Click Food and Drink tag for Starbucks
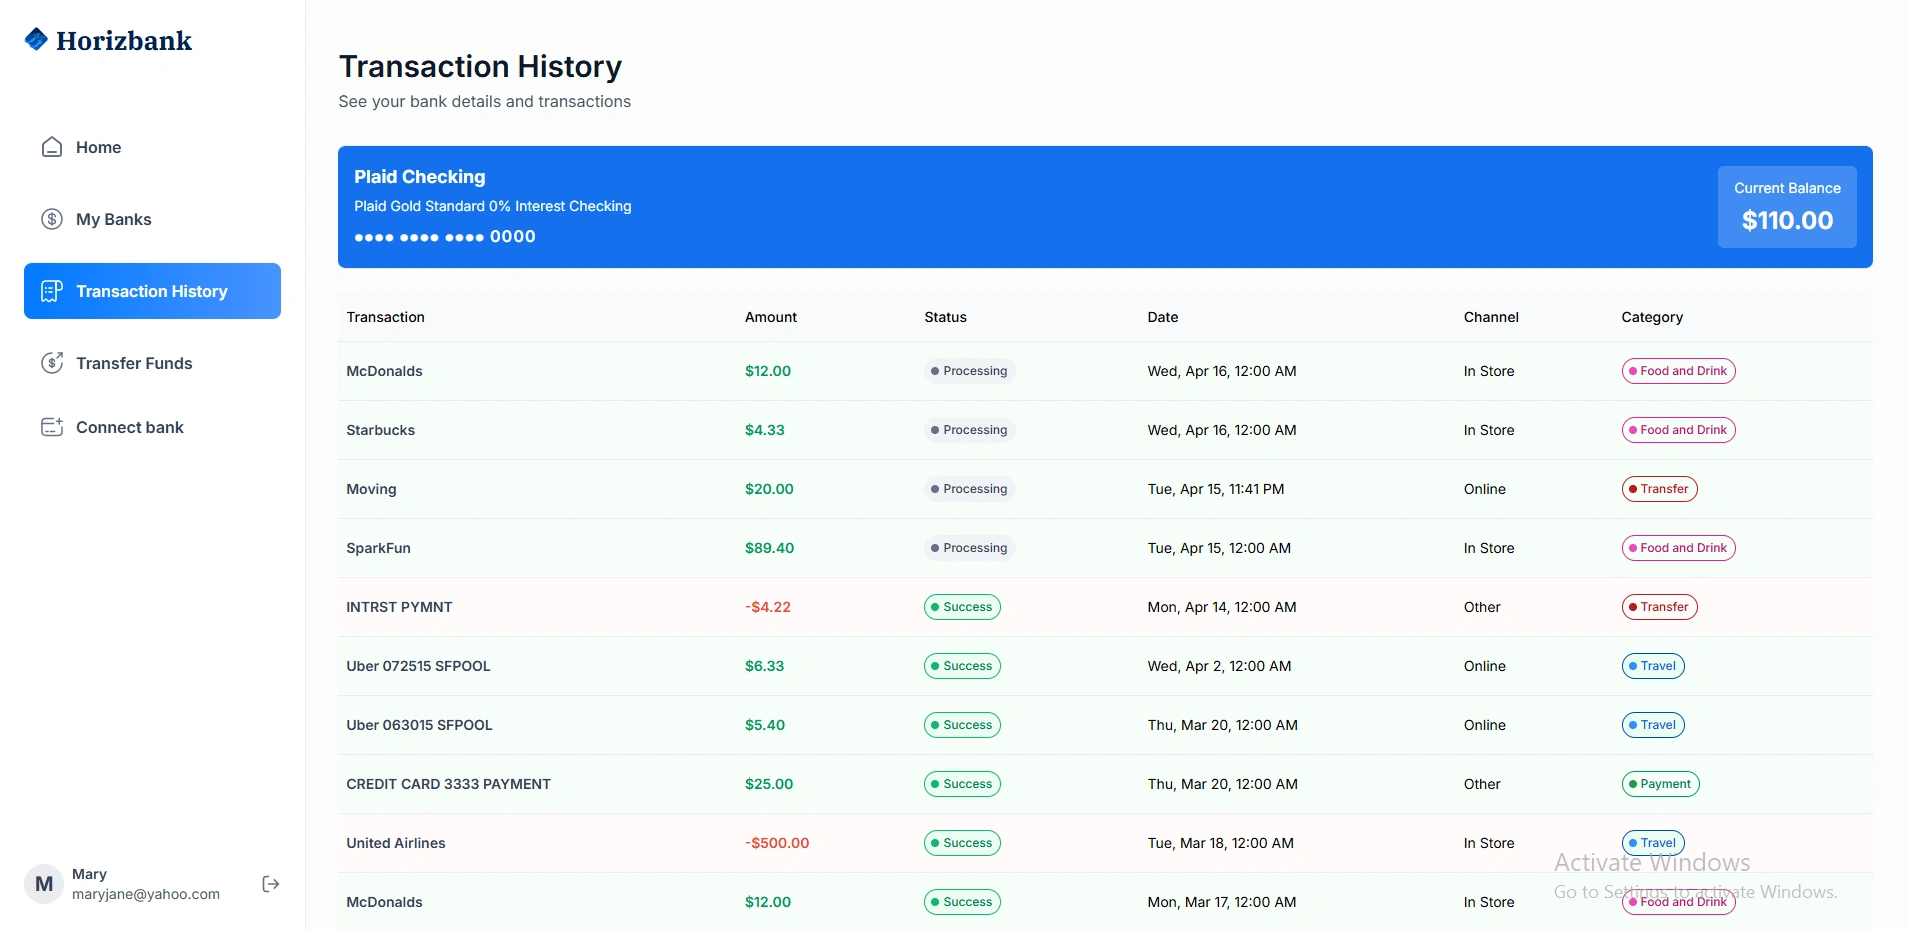Viewport: 1908px width, 930px height. click(1678, 430)
